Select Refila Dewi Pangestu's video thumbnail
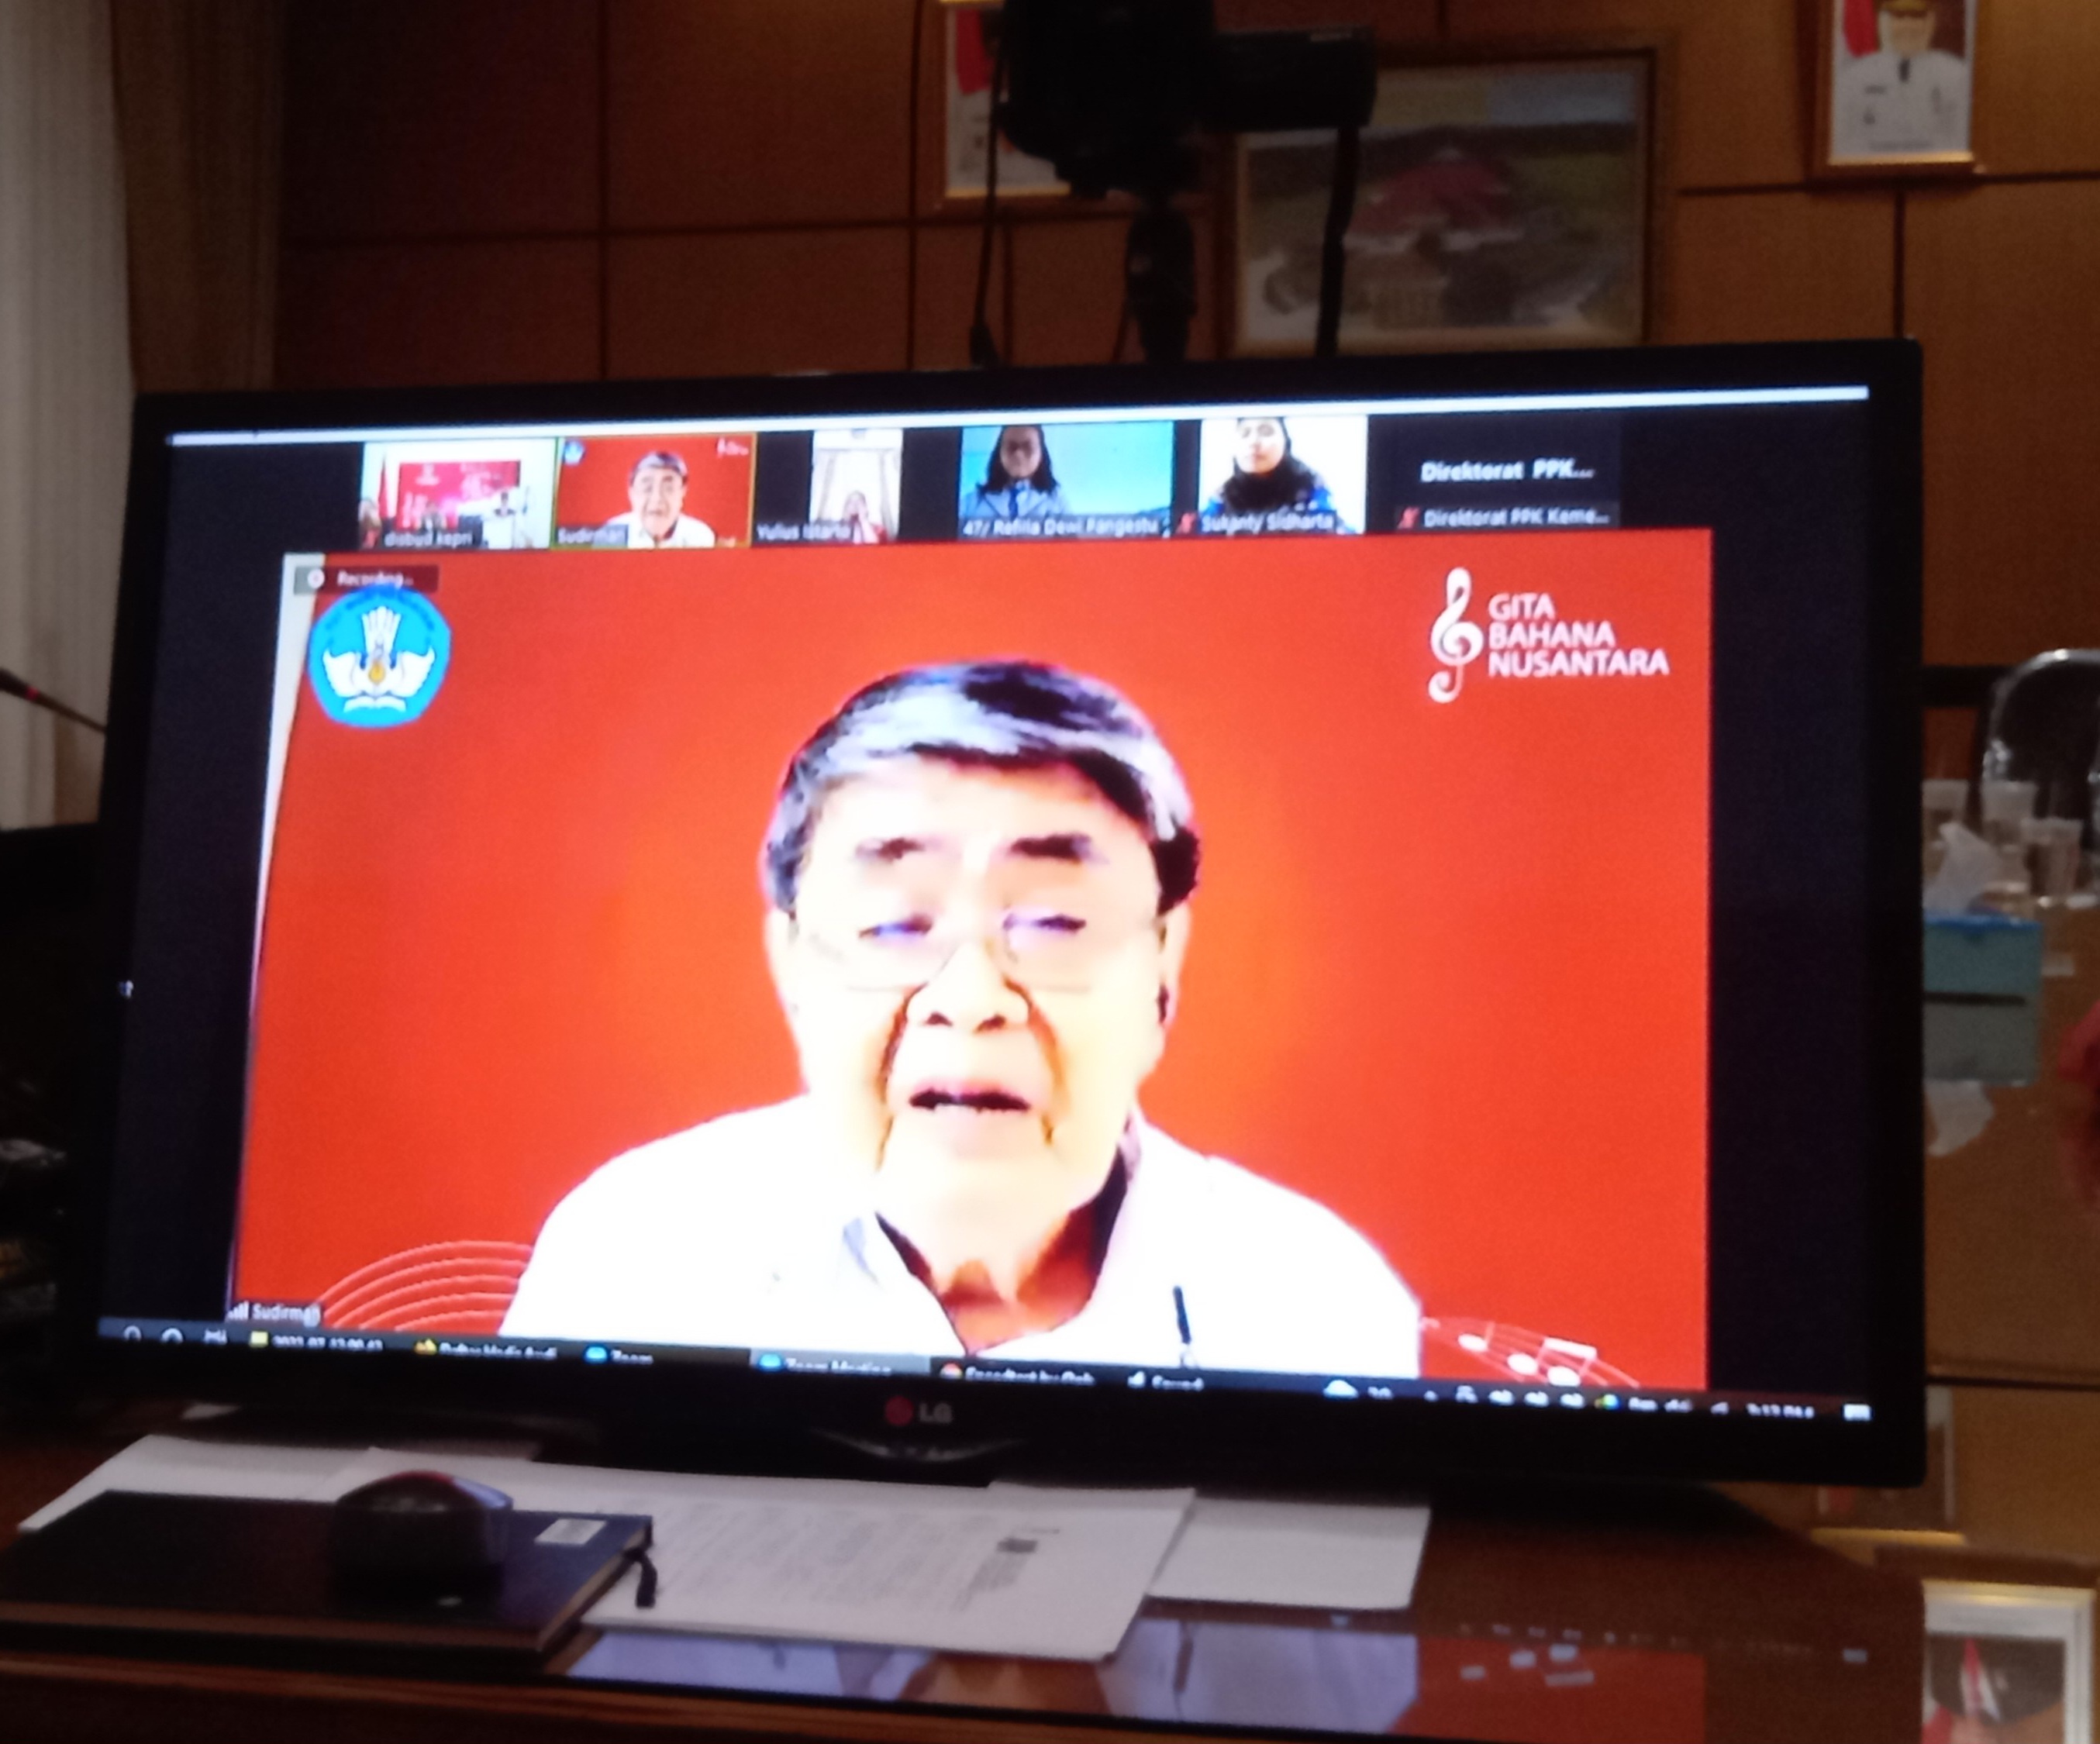 1066,480
